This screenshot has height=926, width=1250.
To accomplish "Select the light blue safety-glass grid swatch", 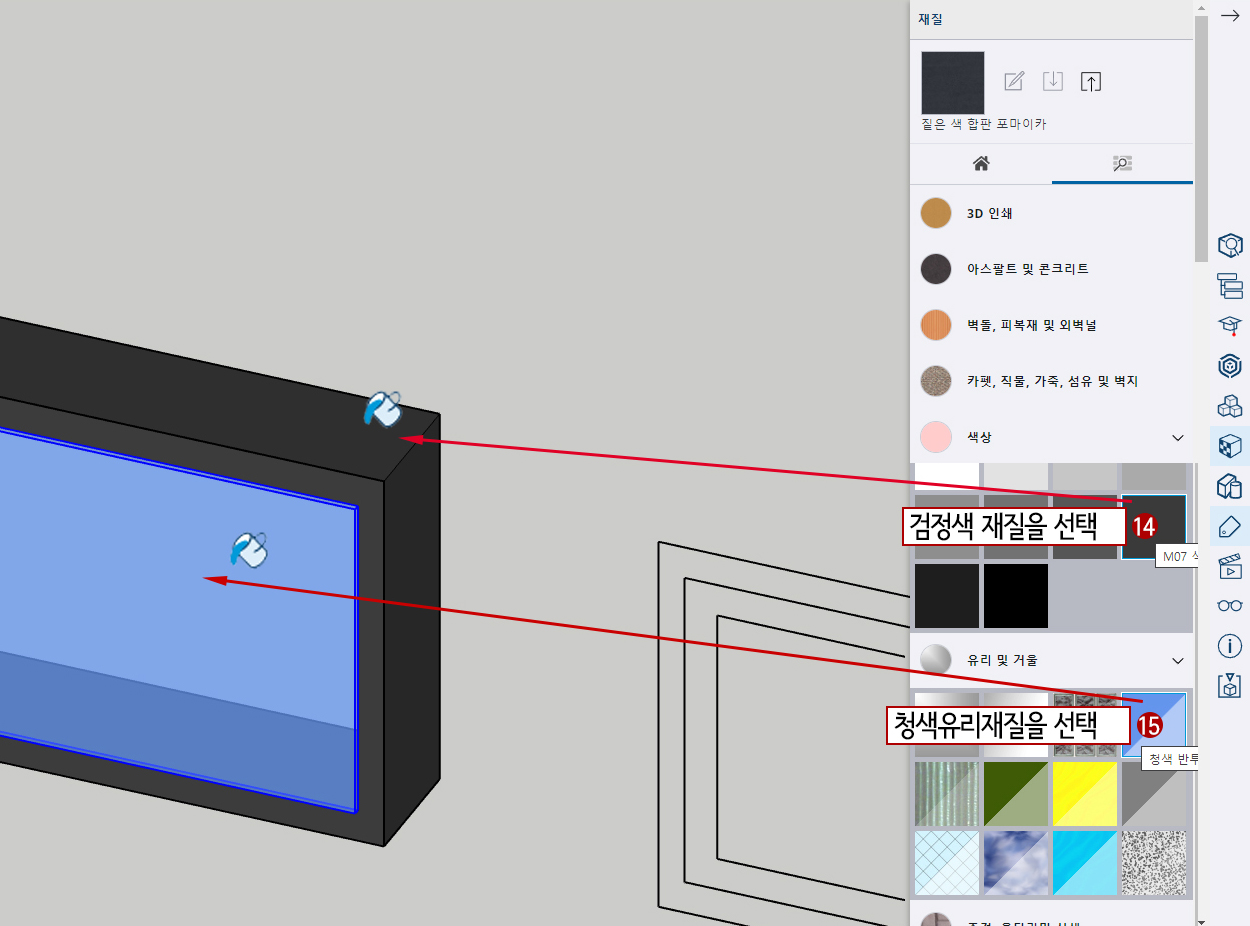I will tap(947, 863).
